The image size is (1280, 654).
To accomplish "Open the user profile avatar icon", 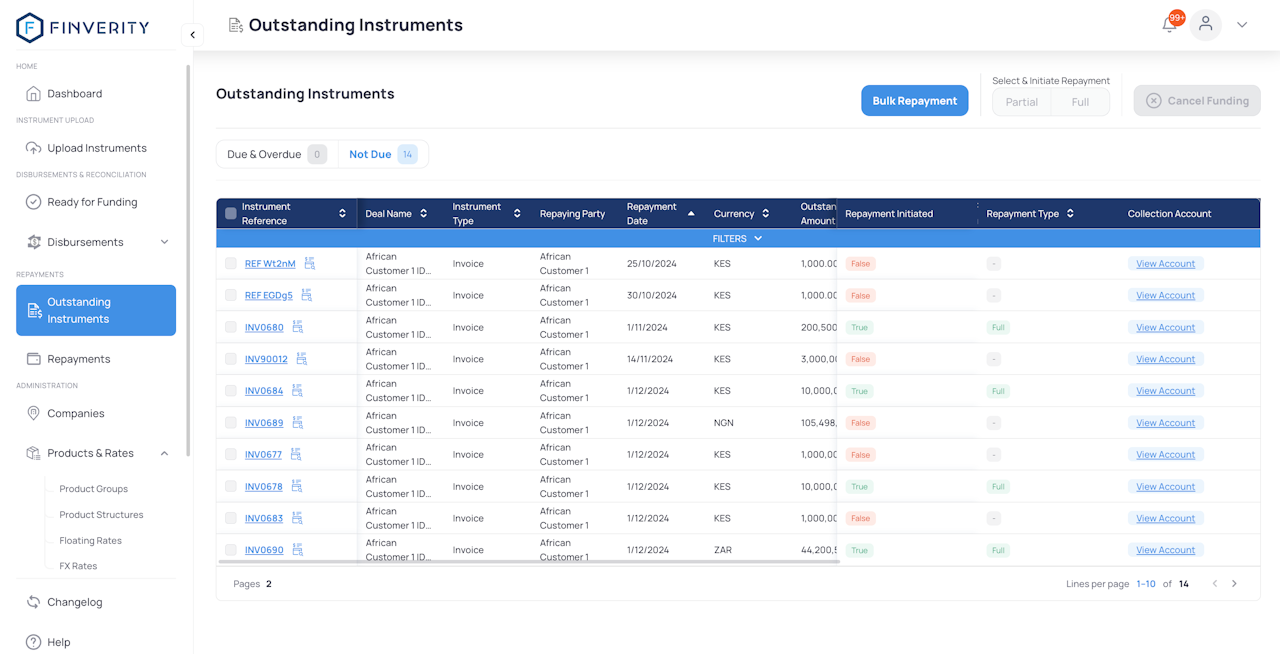I will pos(1206,25).
